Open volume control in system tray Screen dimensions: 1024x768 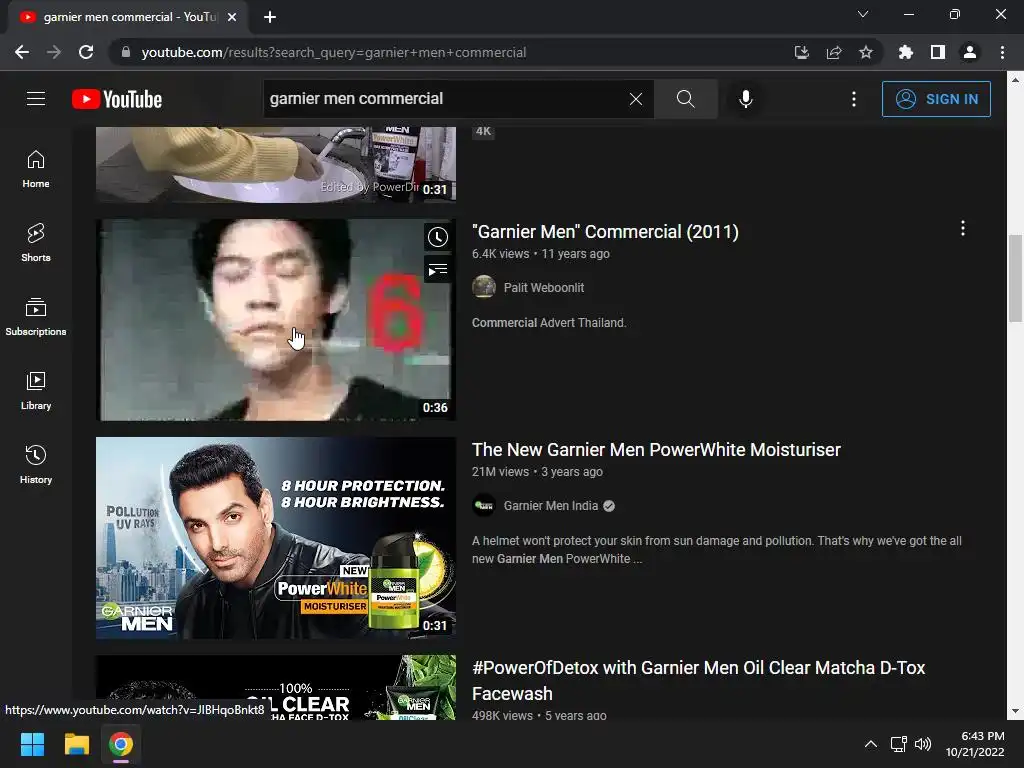923,744
